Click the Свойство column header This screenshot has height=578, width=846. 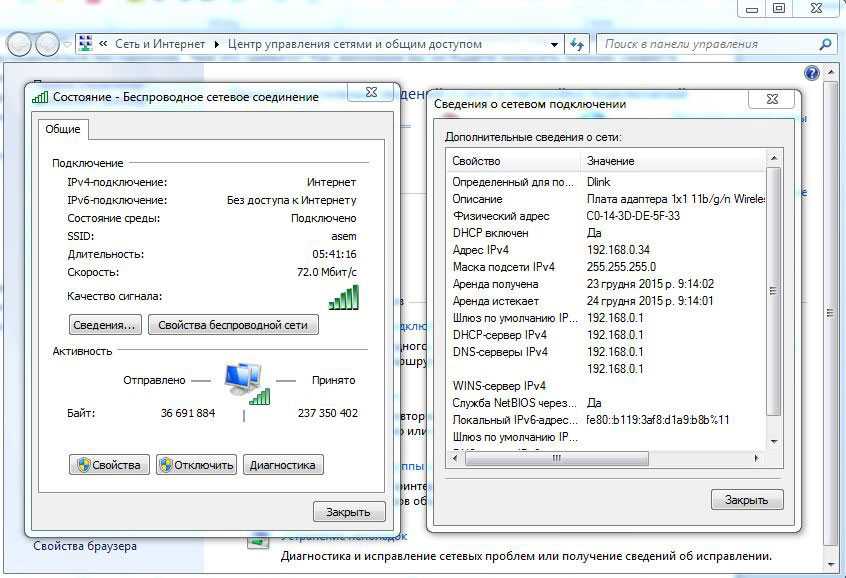click(x=512, y=161)
